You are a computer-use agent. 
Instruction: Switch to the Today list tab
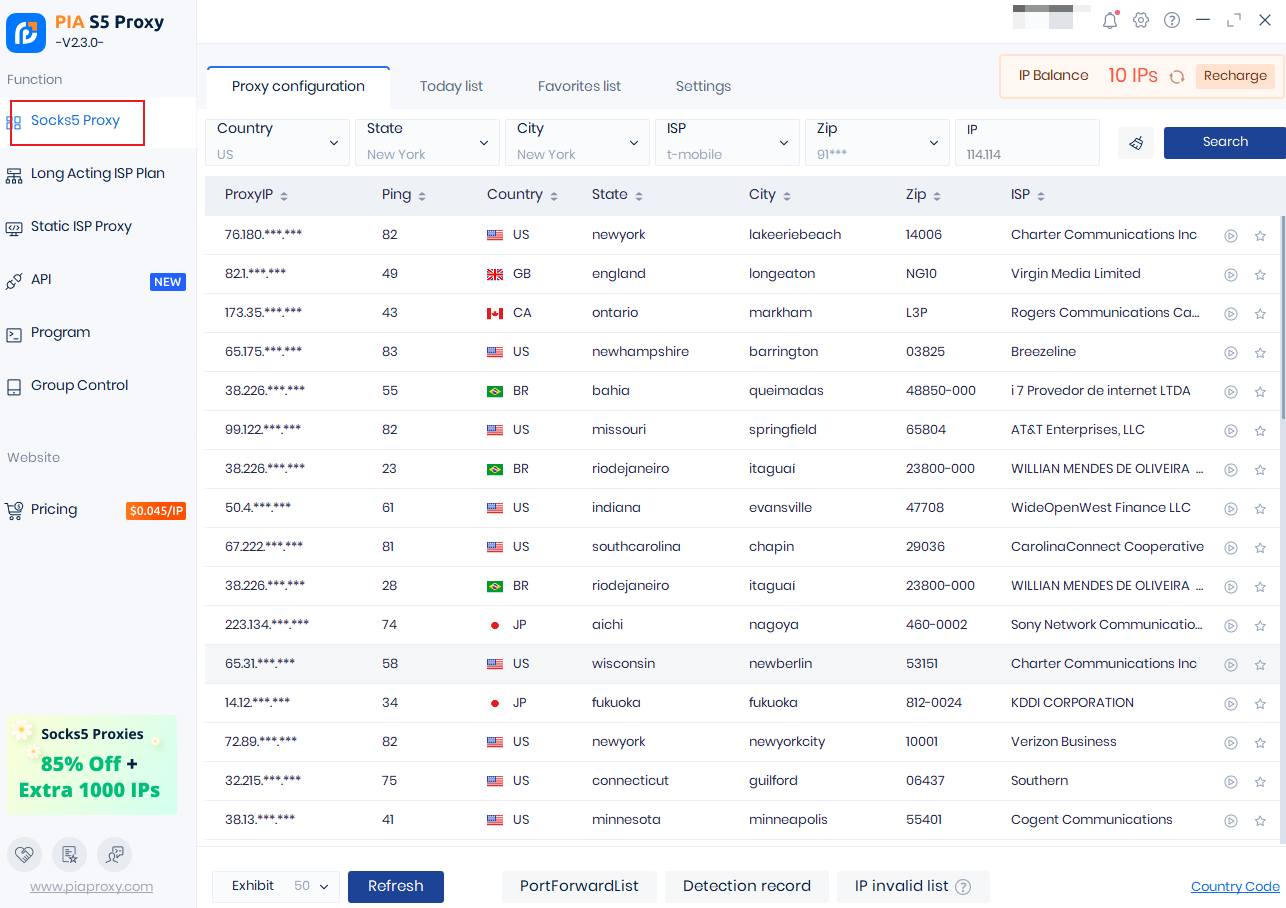pos(451,87)
